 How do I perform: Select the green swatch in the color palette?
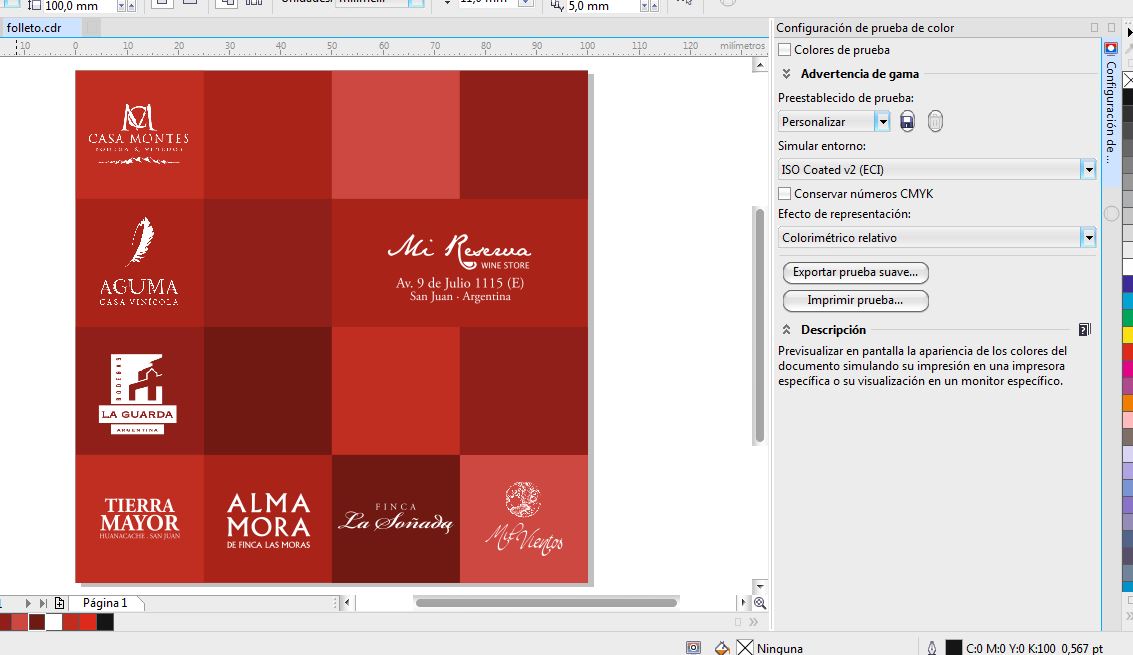click(x=1127, y=318)
